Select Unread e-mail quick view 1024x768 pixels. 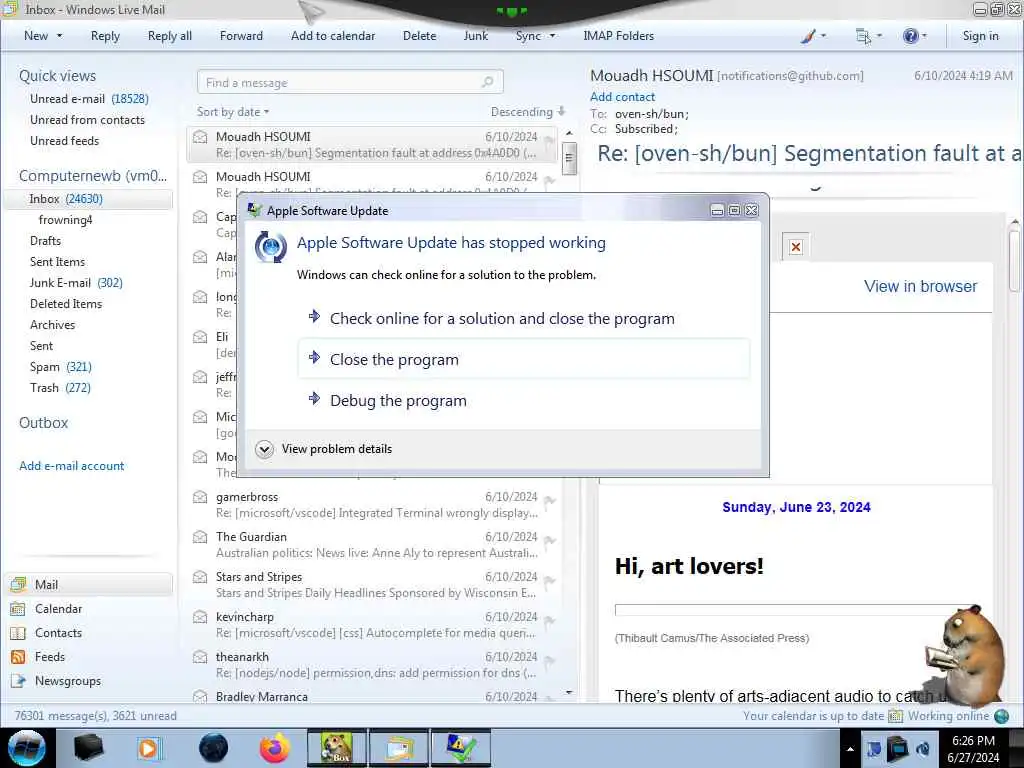[89, 99]
